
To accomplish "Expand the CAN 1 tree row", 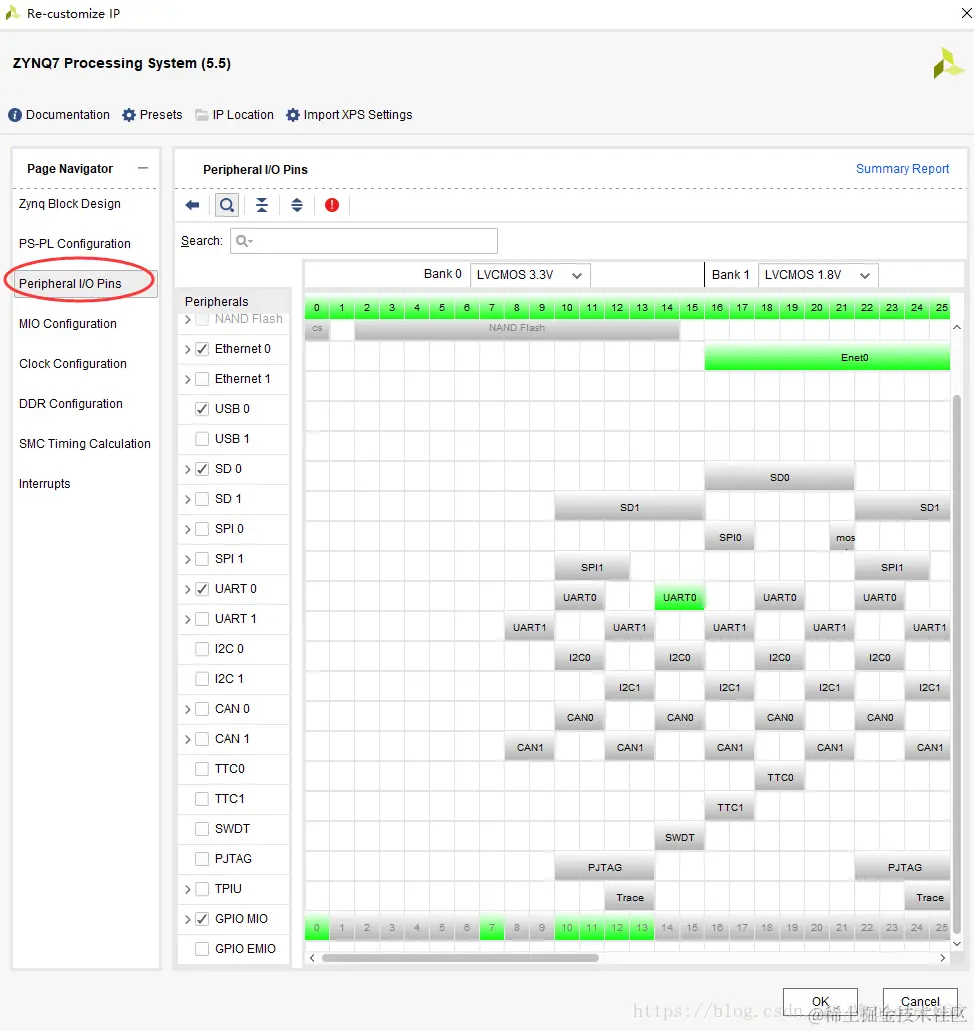I will [187, 739].
